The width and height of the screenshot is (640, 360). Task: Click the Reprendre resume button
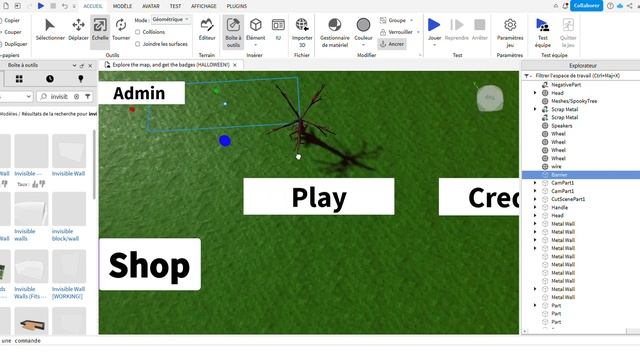click(456, 29)
